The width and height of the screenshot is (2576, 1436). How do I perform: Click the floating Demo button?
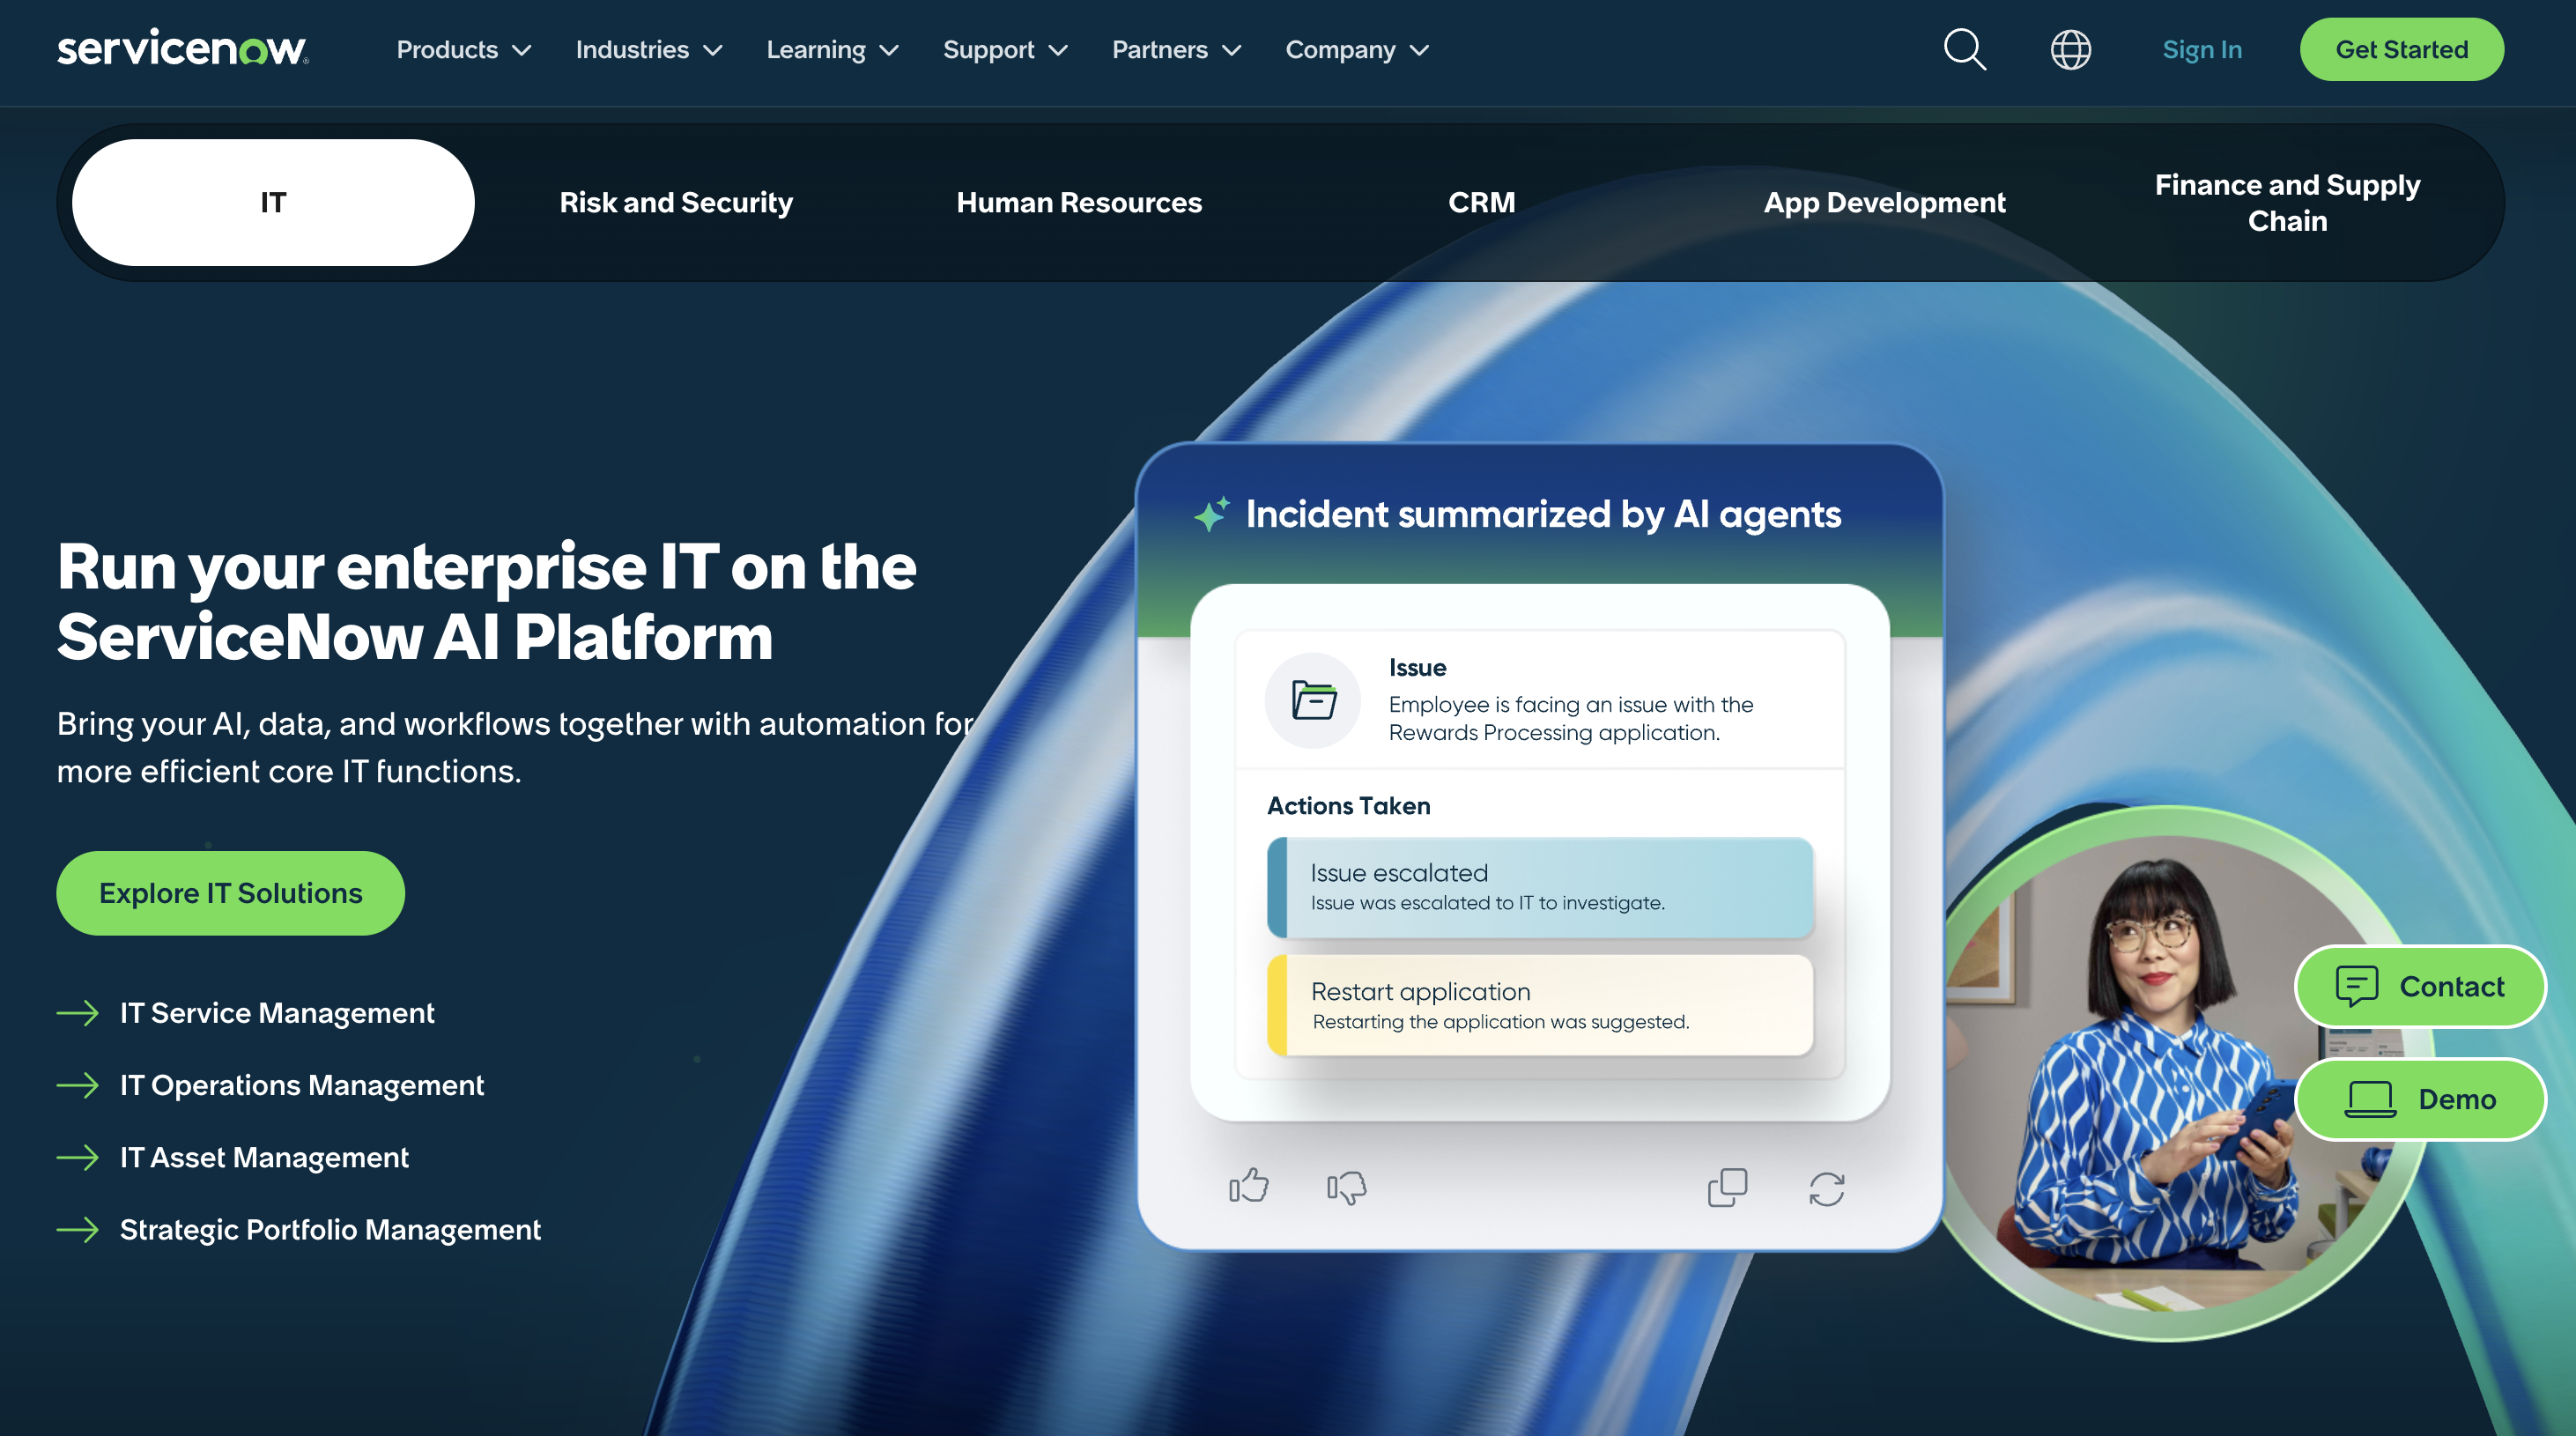point(2420,1099)
